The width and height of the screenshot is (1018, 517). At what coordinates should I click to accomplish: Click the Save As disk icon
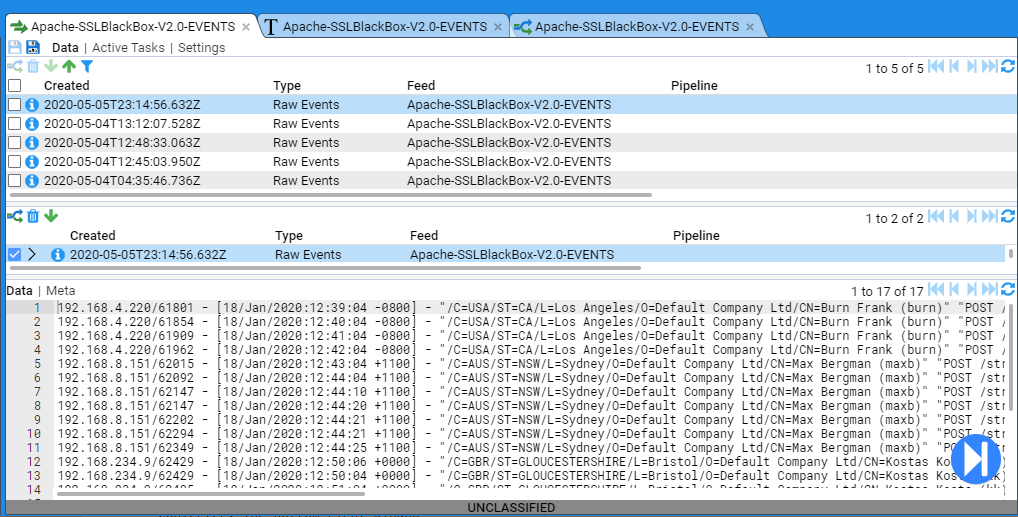(33, 48)
